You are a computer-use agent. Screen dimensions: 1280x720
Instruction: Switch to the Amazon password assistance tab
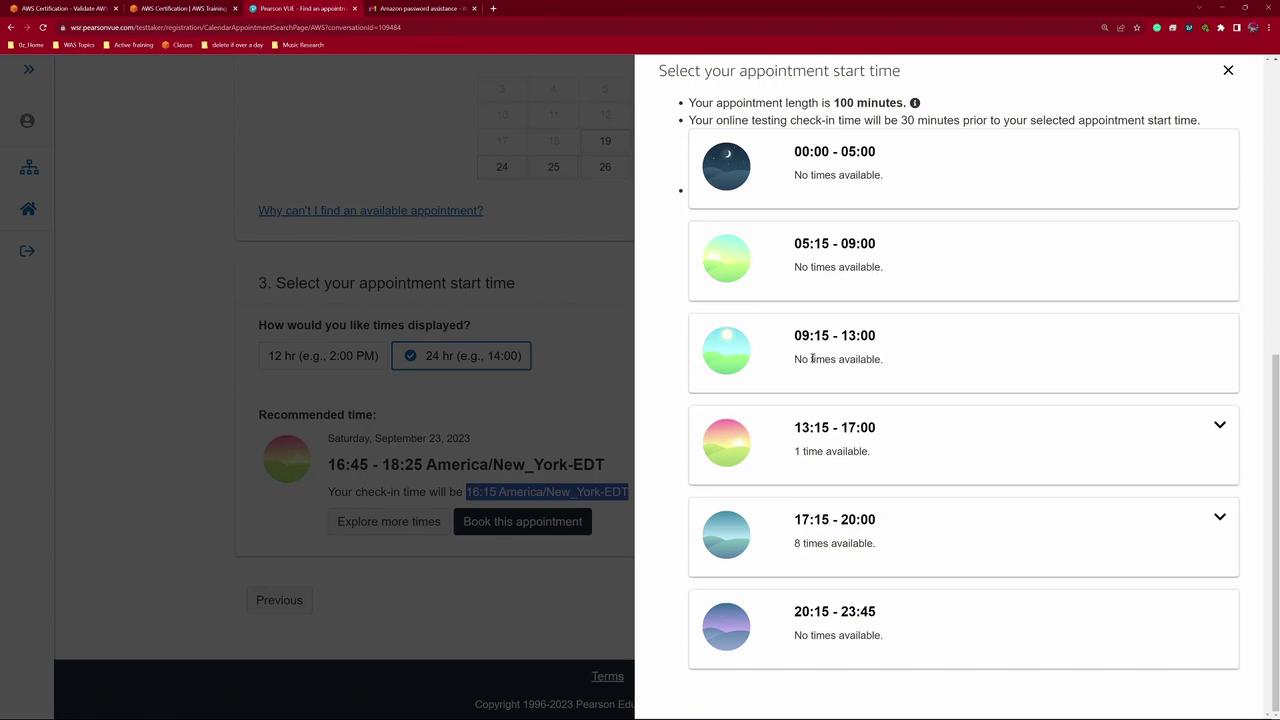click(x=422, y=8)
